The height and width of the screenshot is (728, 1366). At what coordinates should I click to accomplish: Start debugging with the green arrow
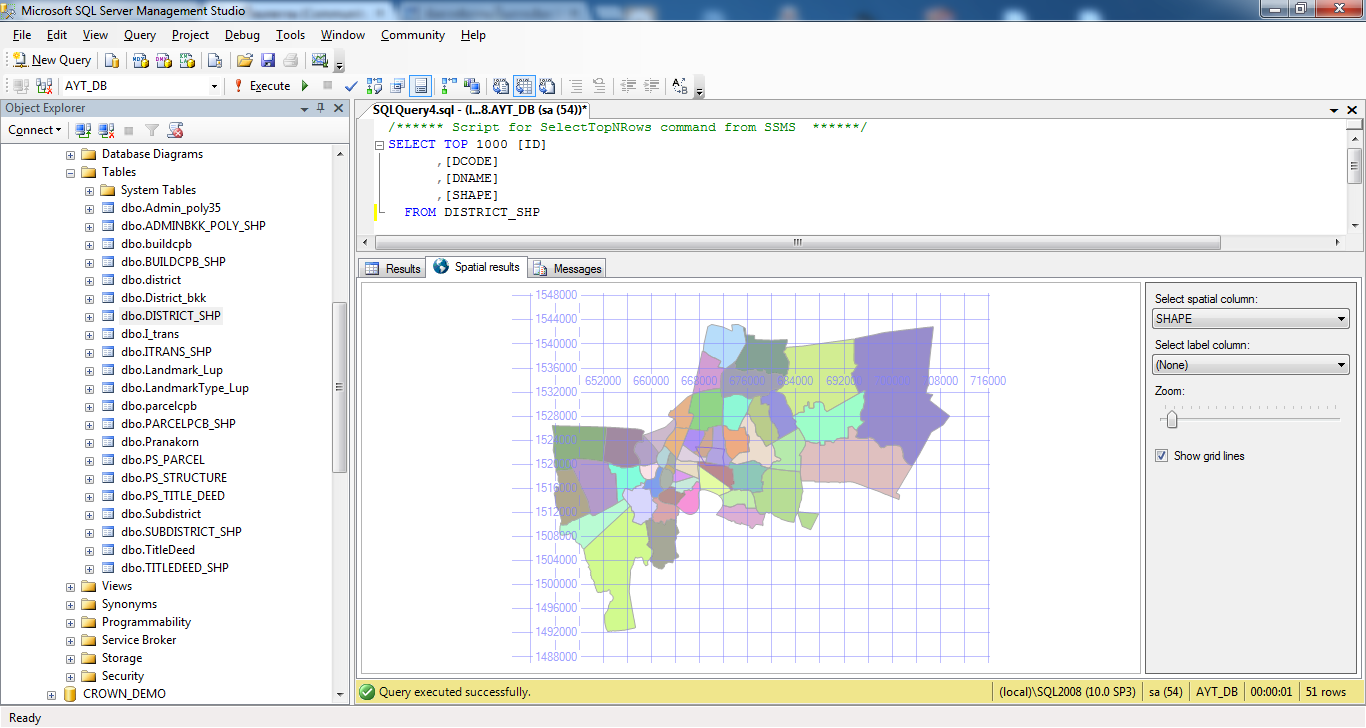tap(305, 86)
